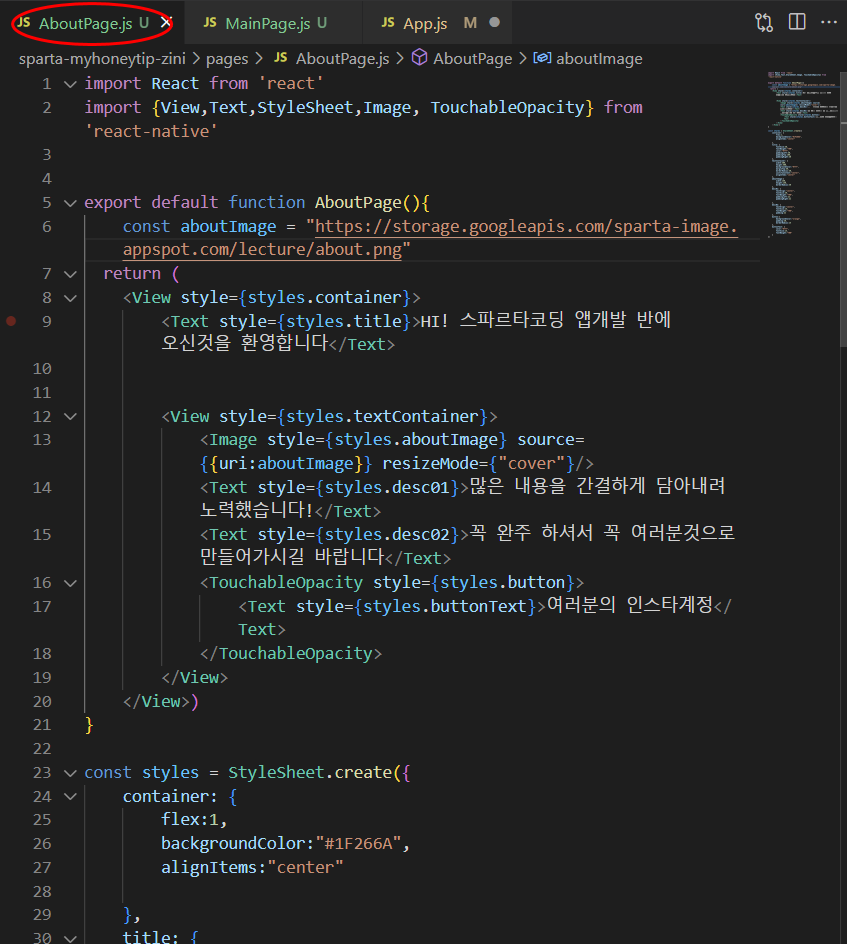Click styles.title on line 9
Image resolution: width=847 pixels, height=944 pixels.
tap(343, 321)
